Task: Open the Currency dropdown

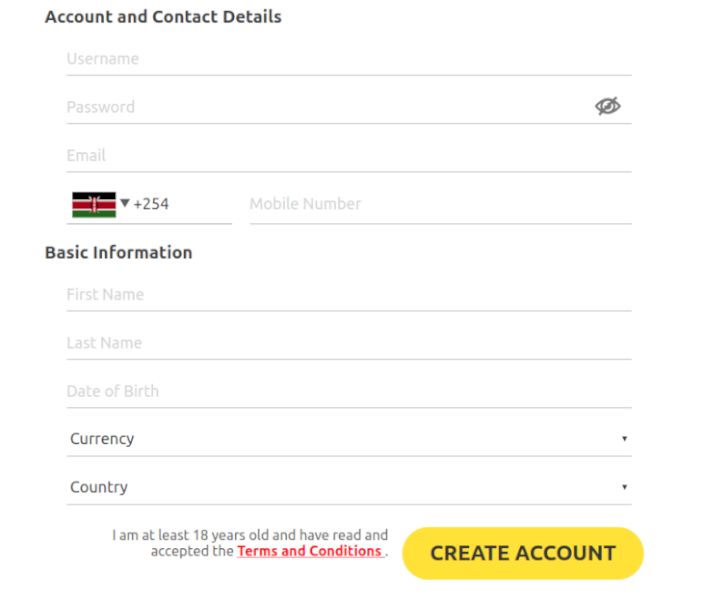Action: [x=349, y=439]
